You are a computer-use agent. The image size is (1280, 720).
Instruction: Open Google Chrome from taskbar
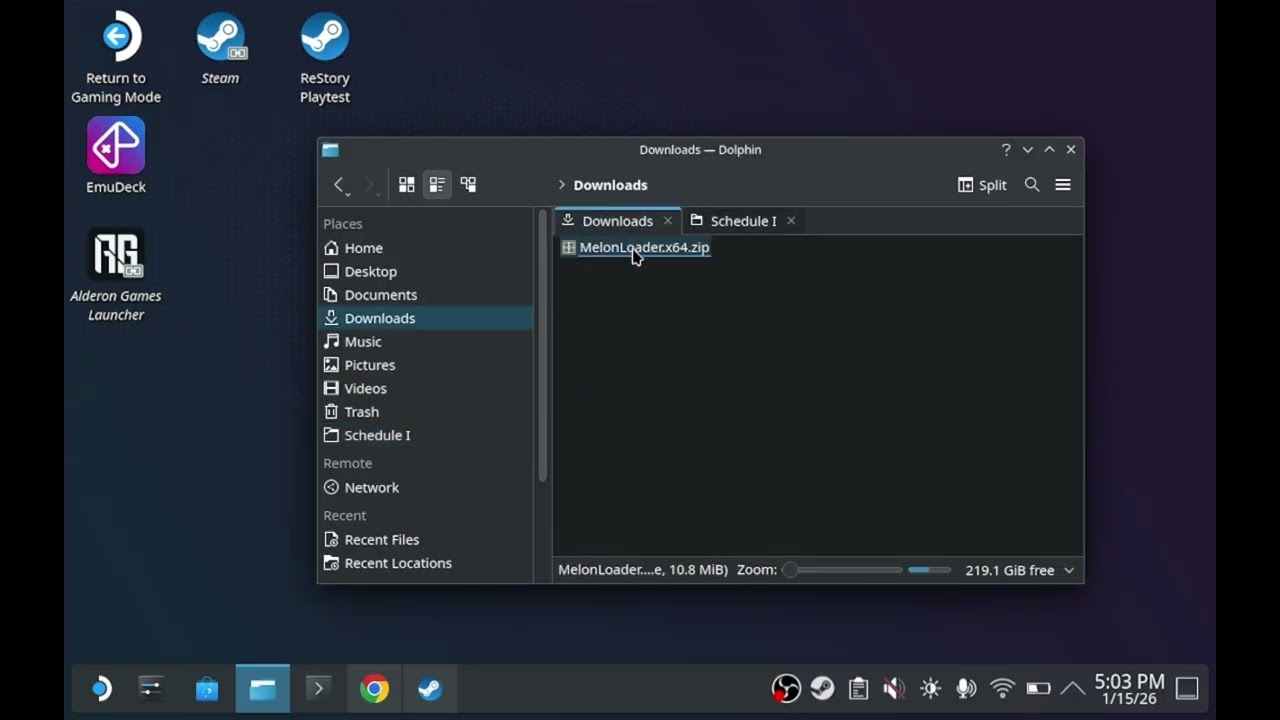[374, 688]
